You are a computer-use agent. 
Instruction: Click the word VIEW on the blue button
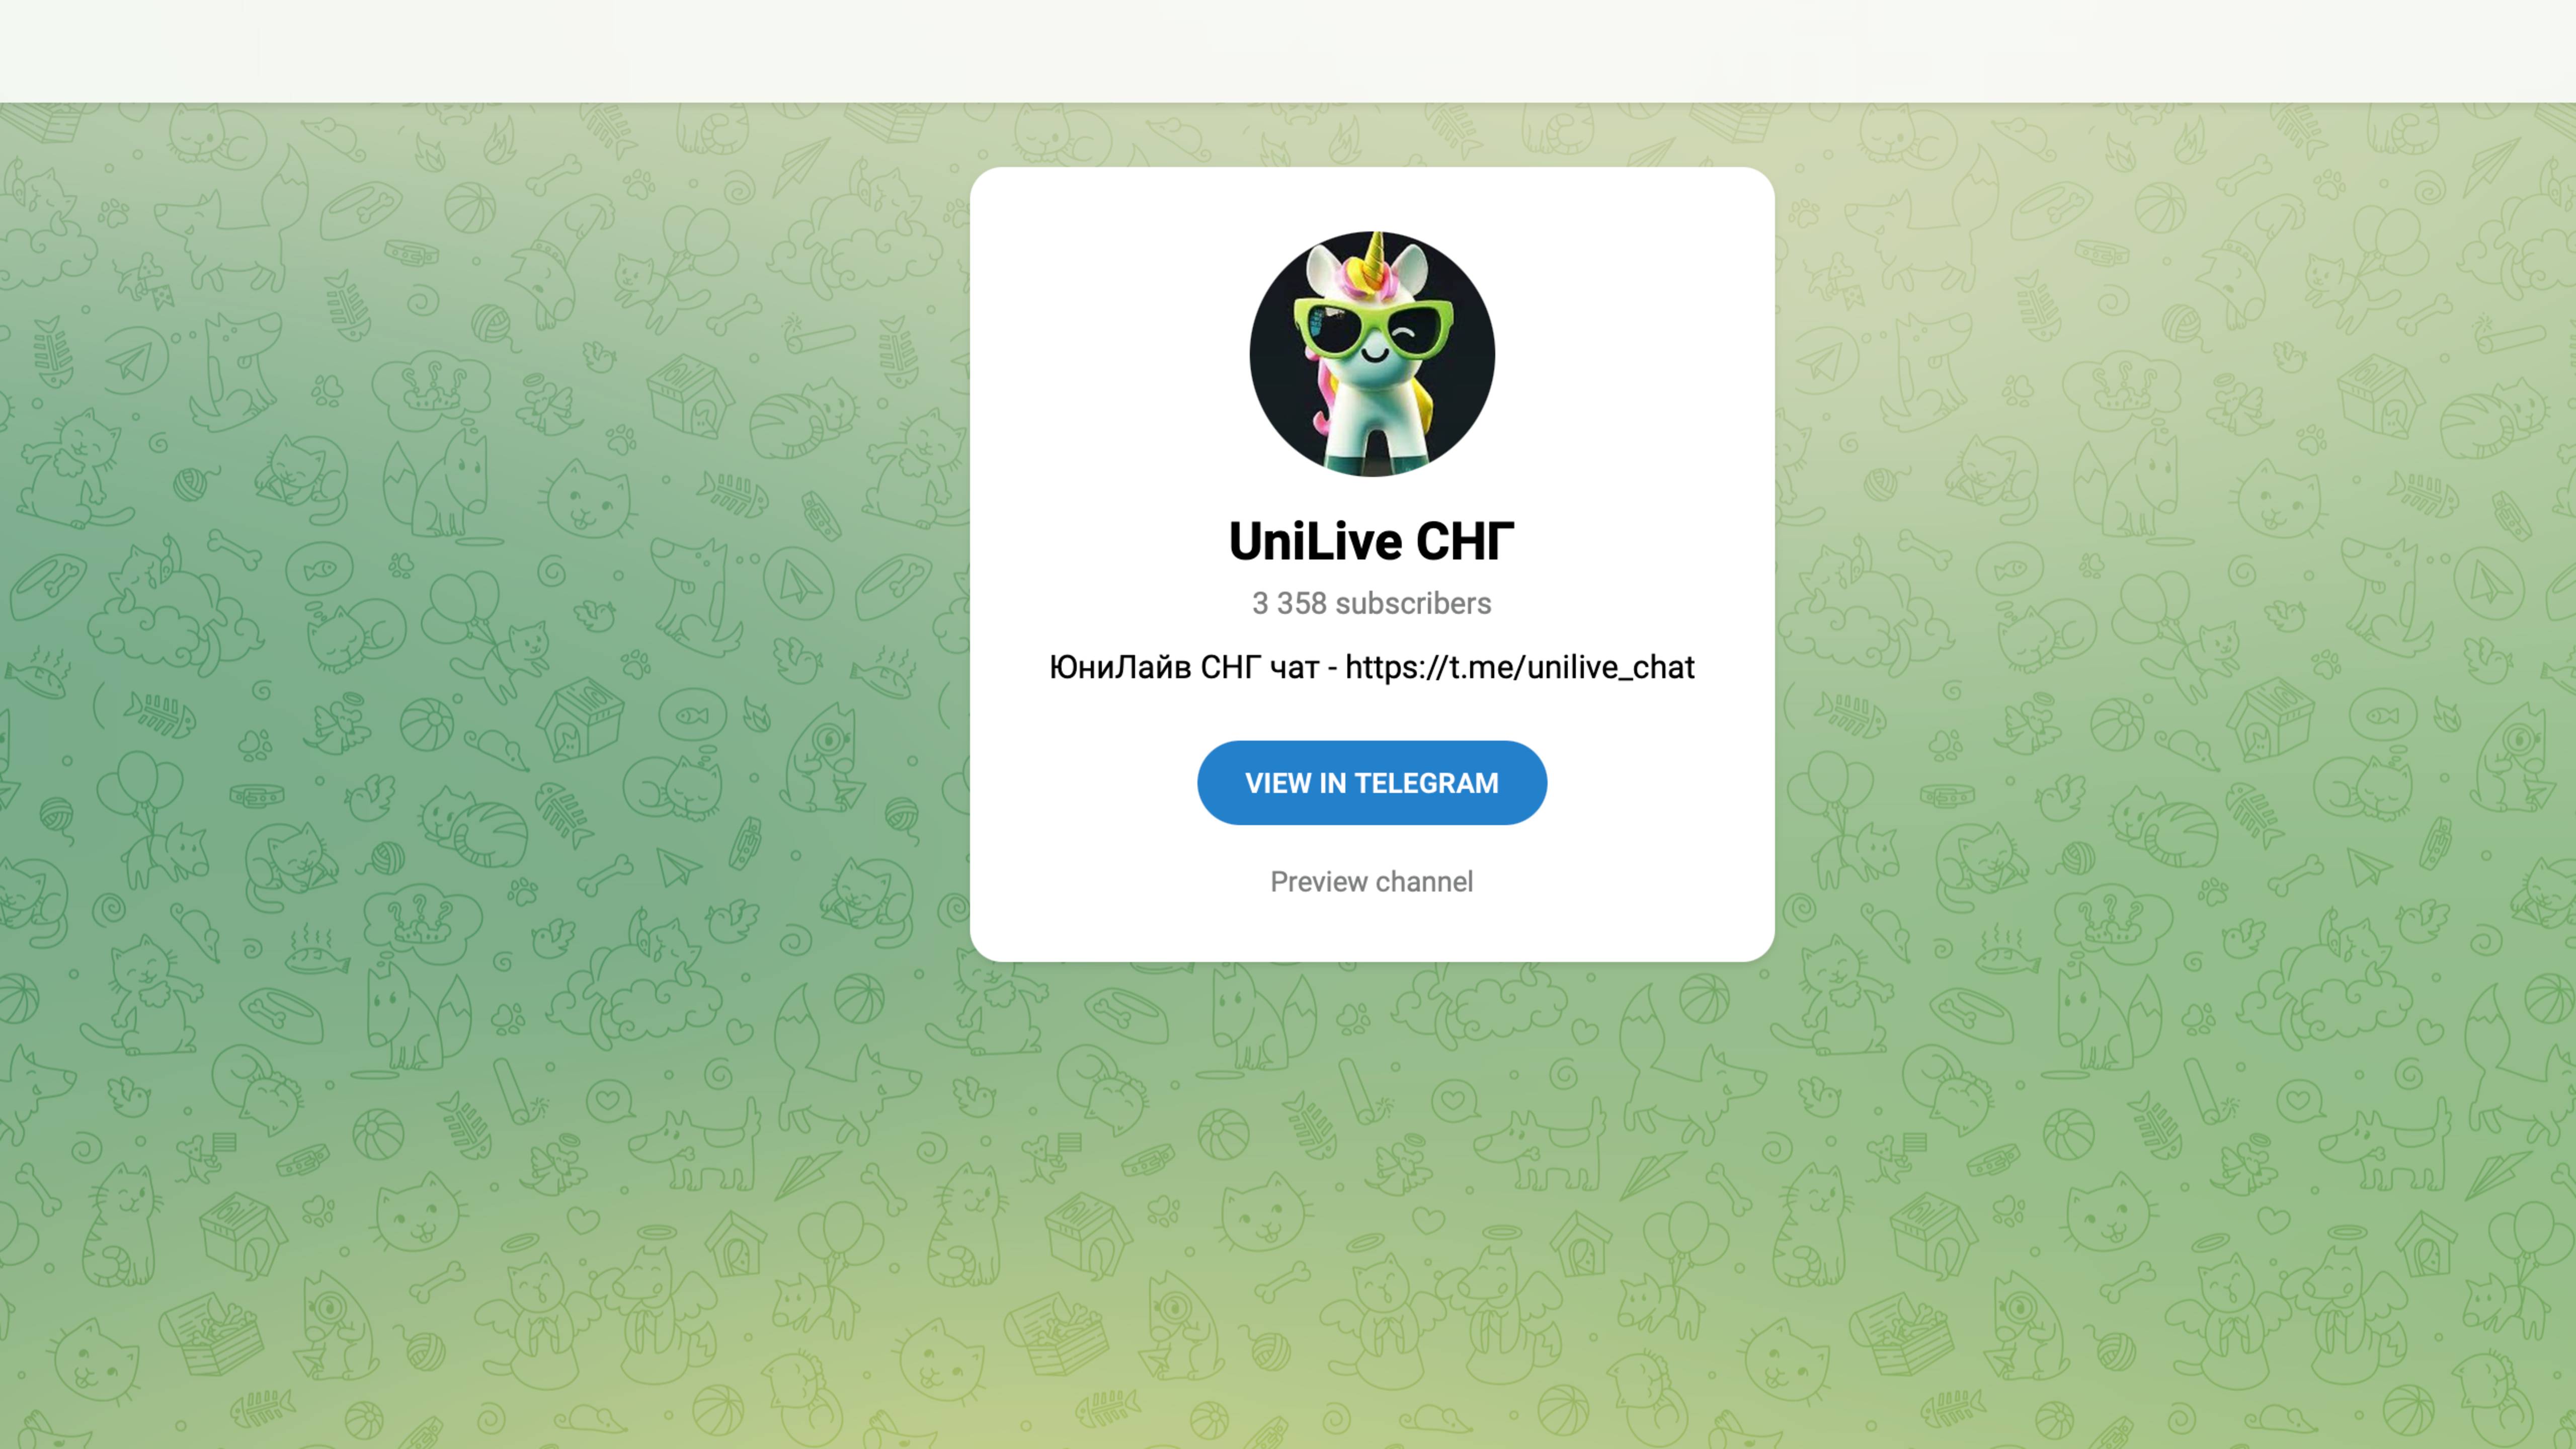(1278, 783)
